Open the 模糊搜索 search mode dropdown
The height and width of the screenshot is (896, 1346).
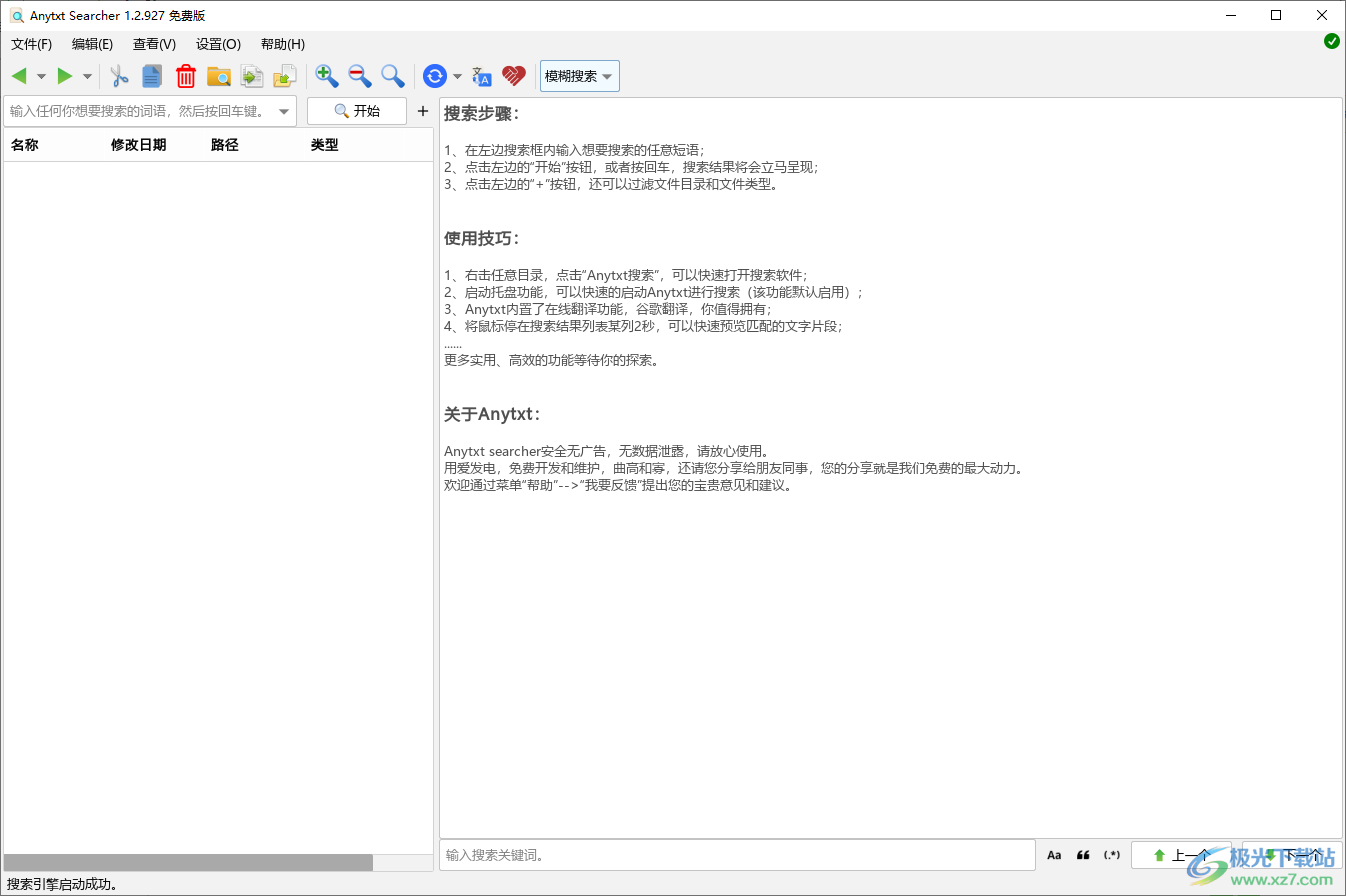pos(580,76)
